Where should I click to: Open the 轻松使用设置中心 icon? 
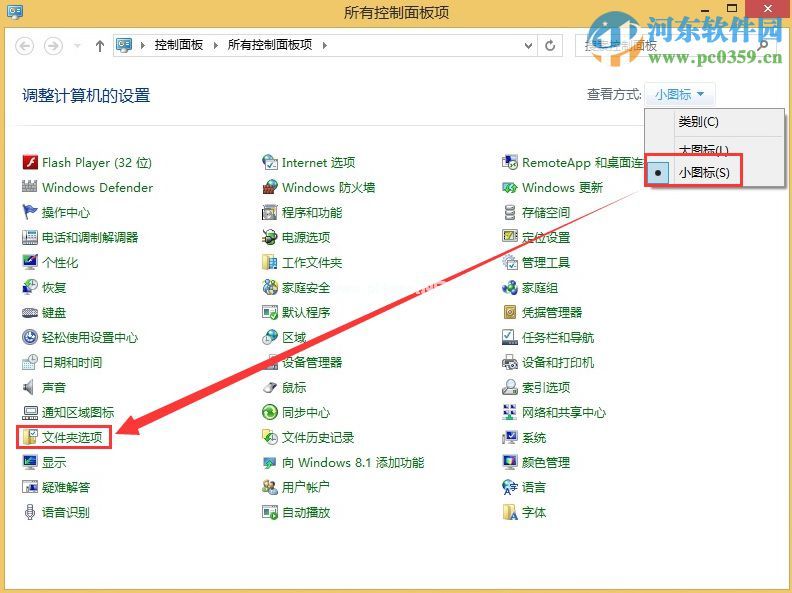[30, 337]
